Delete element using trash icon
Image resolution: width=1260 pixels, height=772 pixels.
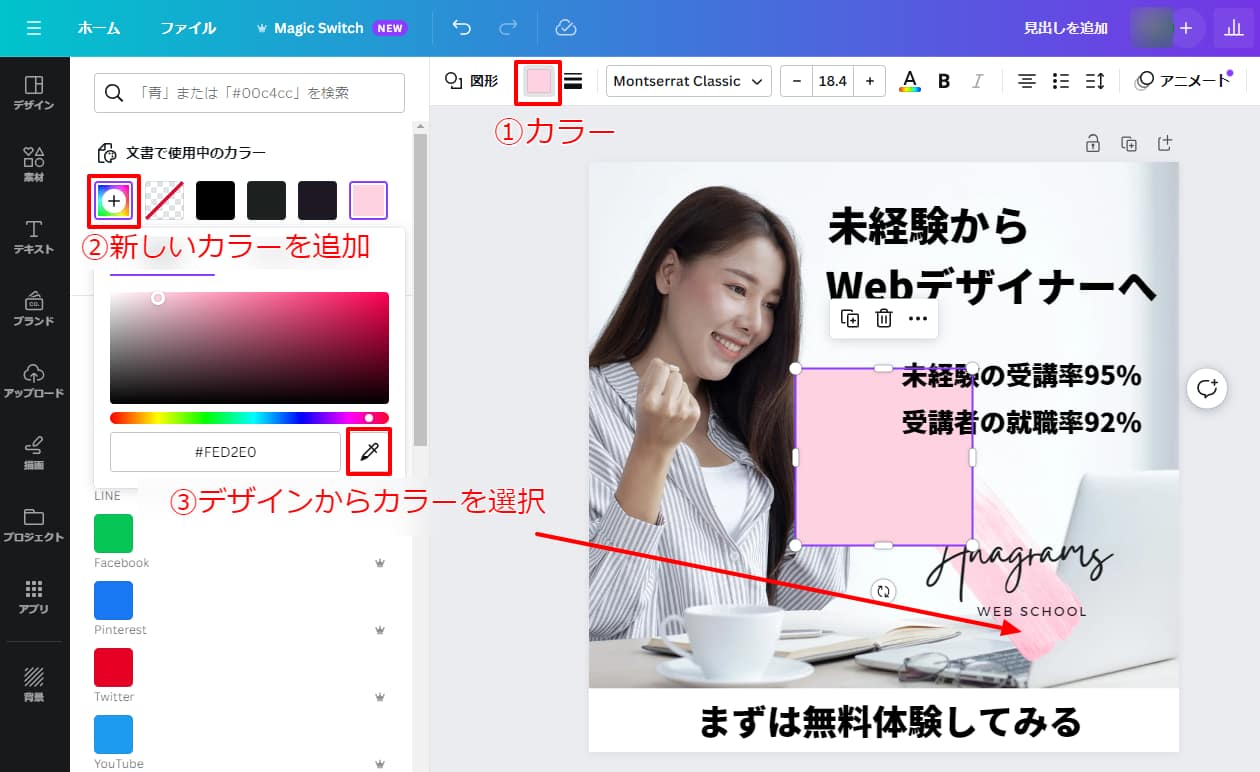click(884, 319)
